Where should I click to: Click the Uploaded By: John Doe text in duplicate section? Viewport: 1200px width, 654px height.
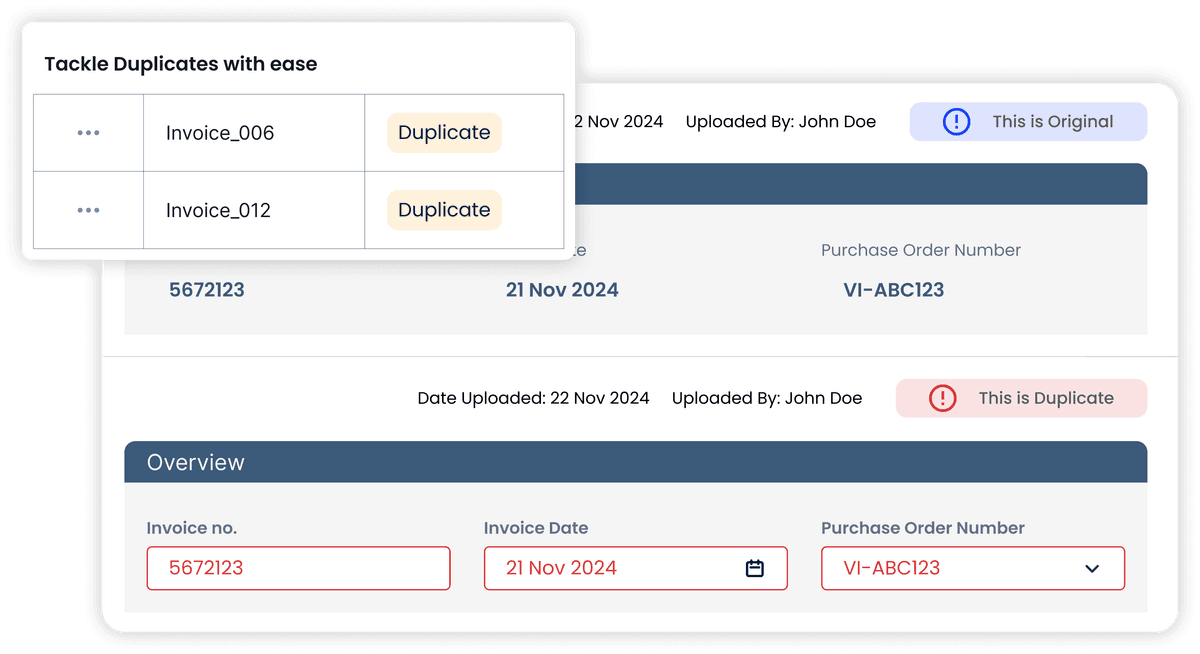coord(766,398)
